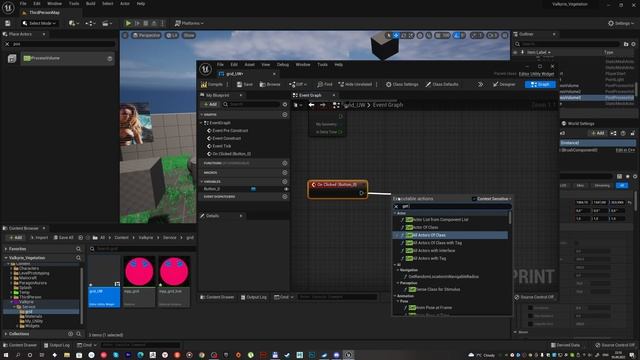Screen dimensions: 640x360
Task: Click the forward arrow in Event Graph navigation
Action: pyautogui.click(x=323, y=105)
